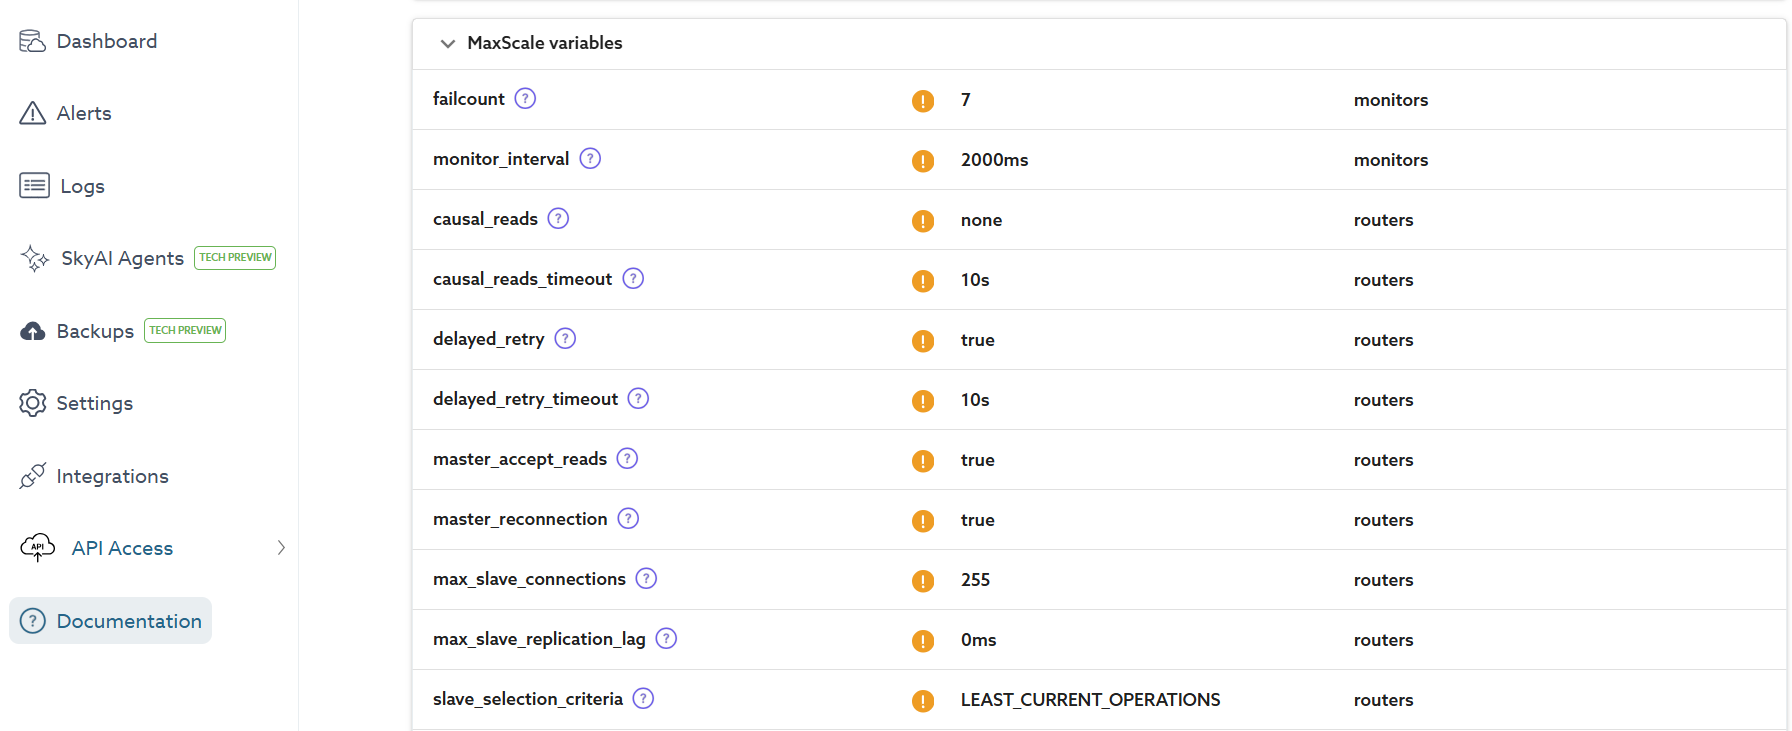1792x731 pixels.
Task: Click the help icon next to max_slave_replication_lag
Action: (x=666, y=639)
